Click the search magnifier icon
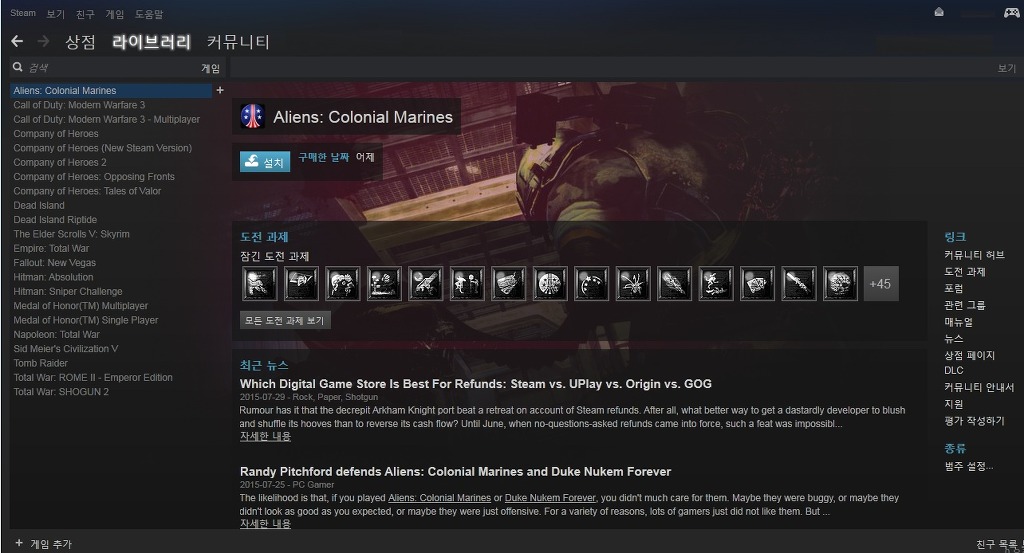Viewport: 1024px width, 553px height. [x=18, y=67]
